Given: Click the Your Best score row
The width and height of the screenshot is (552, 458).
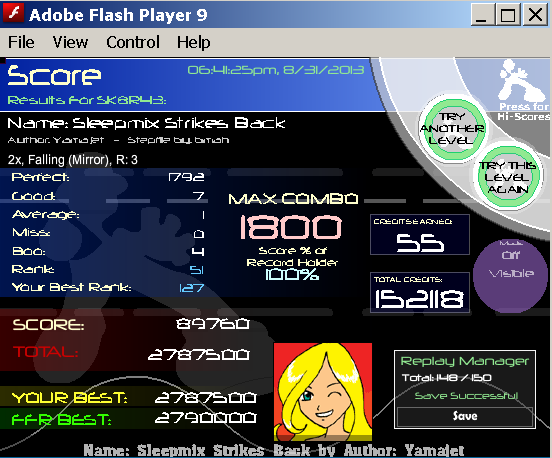Looking at the screenshot, I should point(134,397).
